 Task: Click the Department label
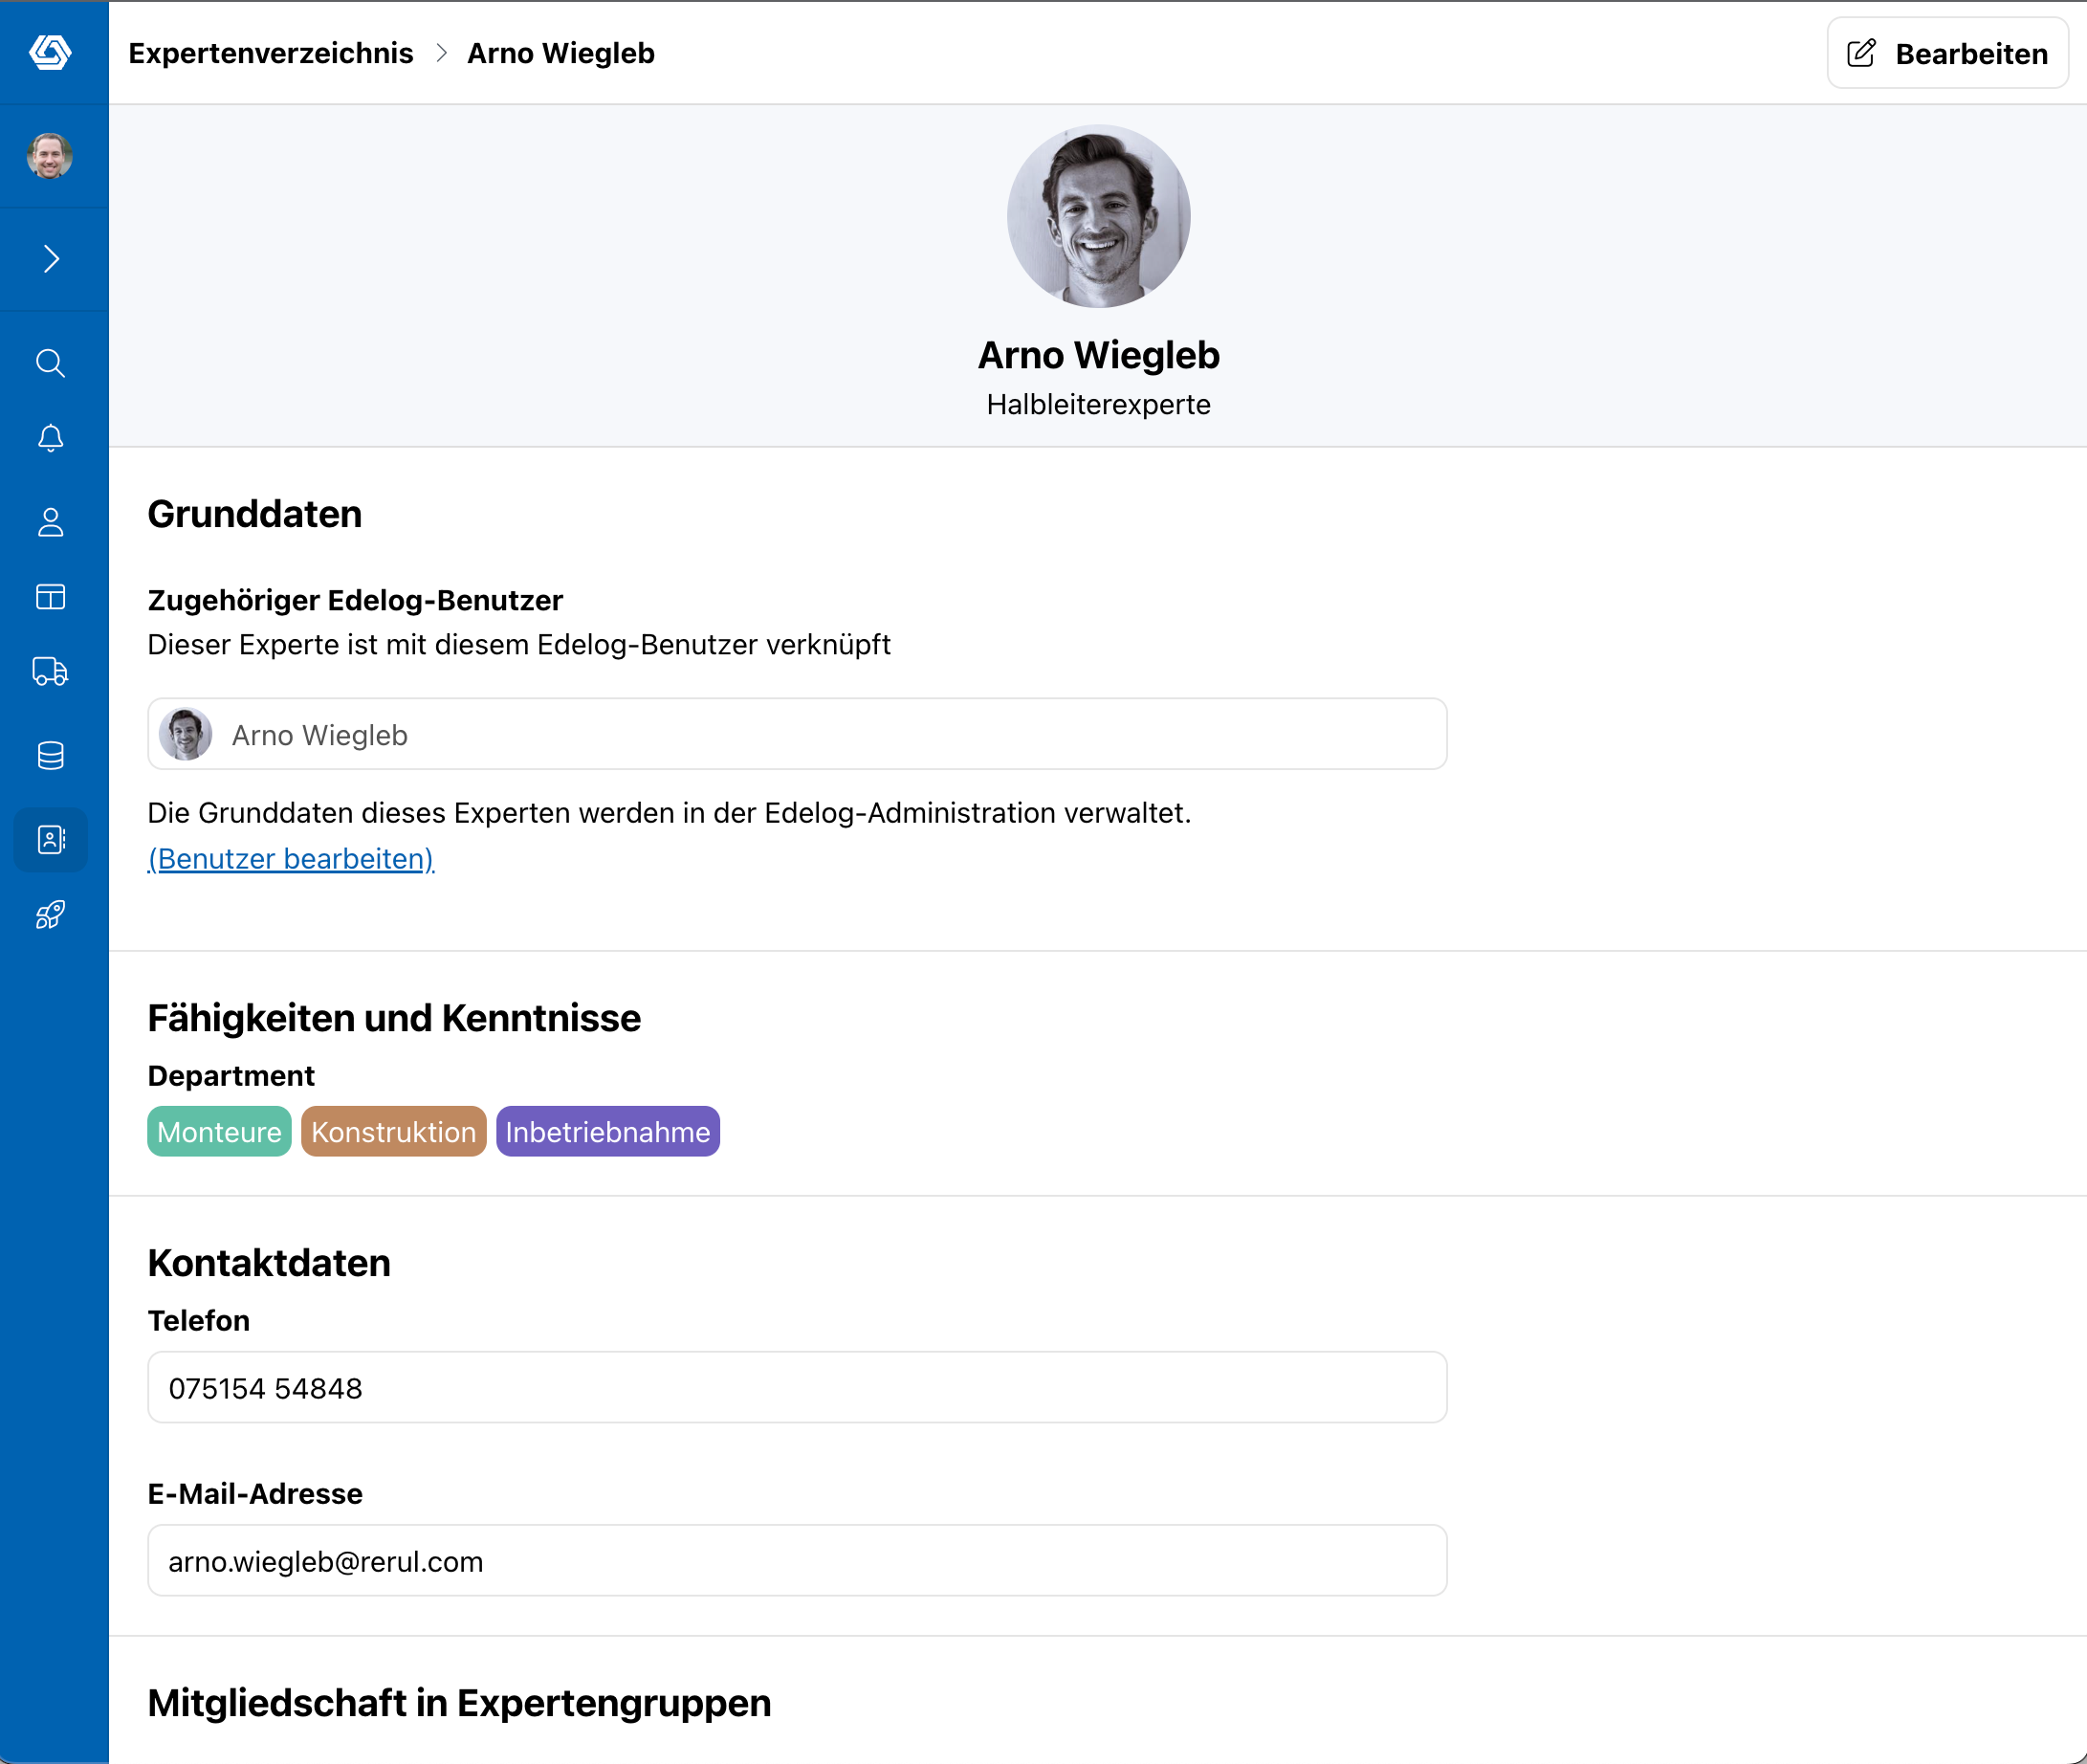pyautogui.click(x=231, y=1075)
